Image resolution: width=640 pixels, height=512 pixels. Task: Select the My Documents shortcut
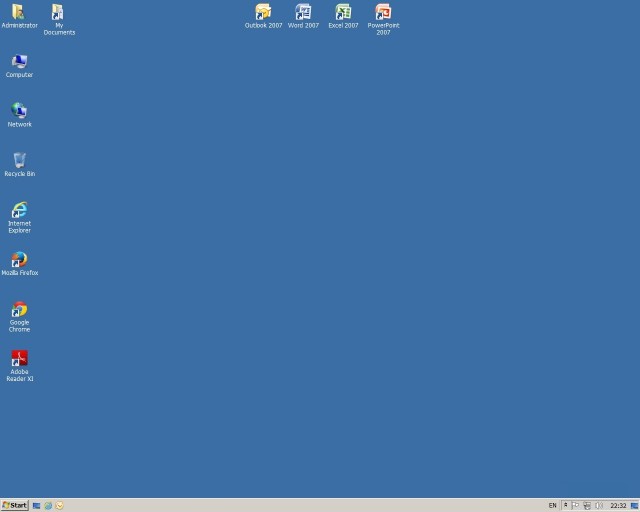pos(59,19)
